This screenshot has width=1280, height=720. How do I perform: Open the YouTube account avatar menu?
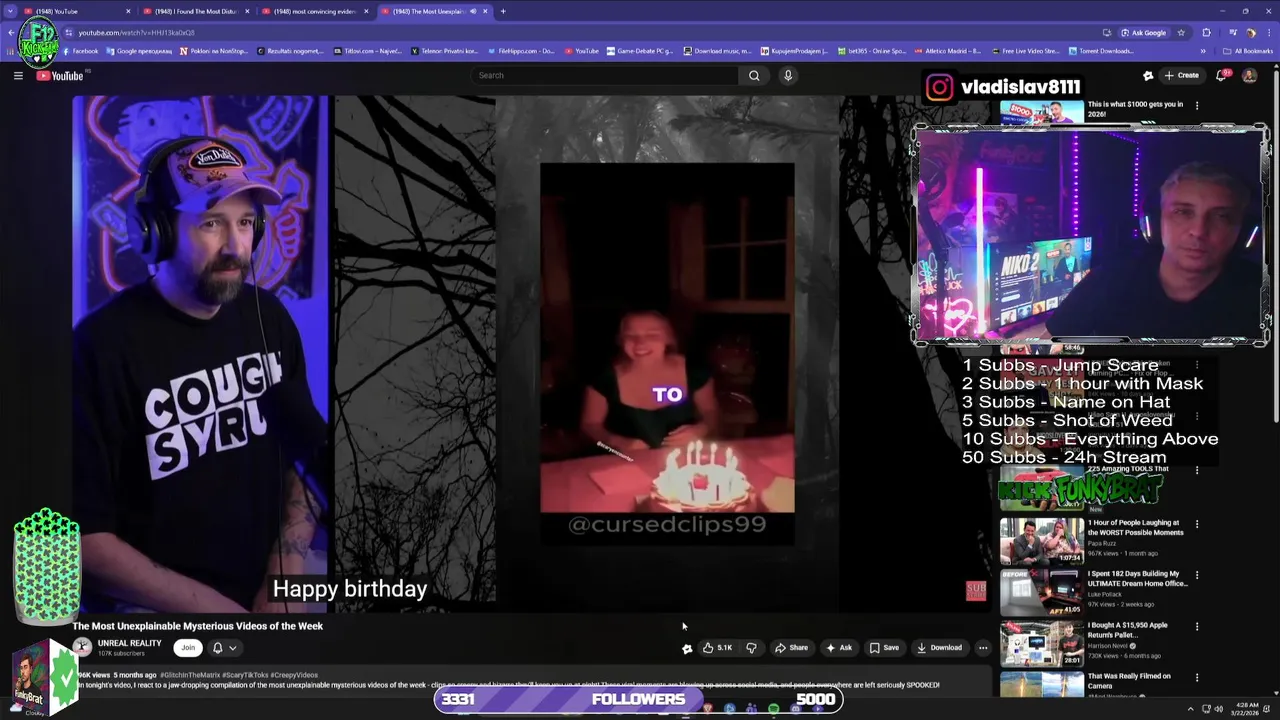click(1249, 75)
